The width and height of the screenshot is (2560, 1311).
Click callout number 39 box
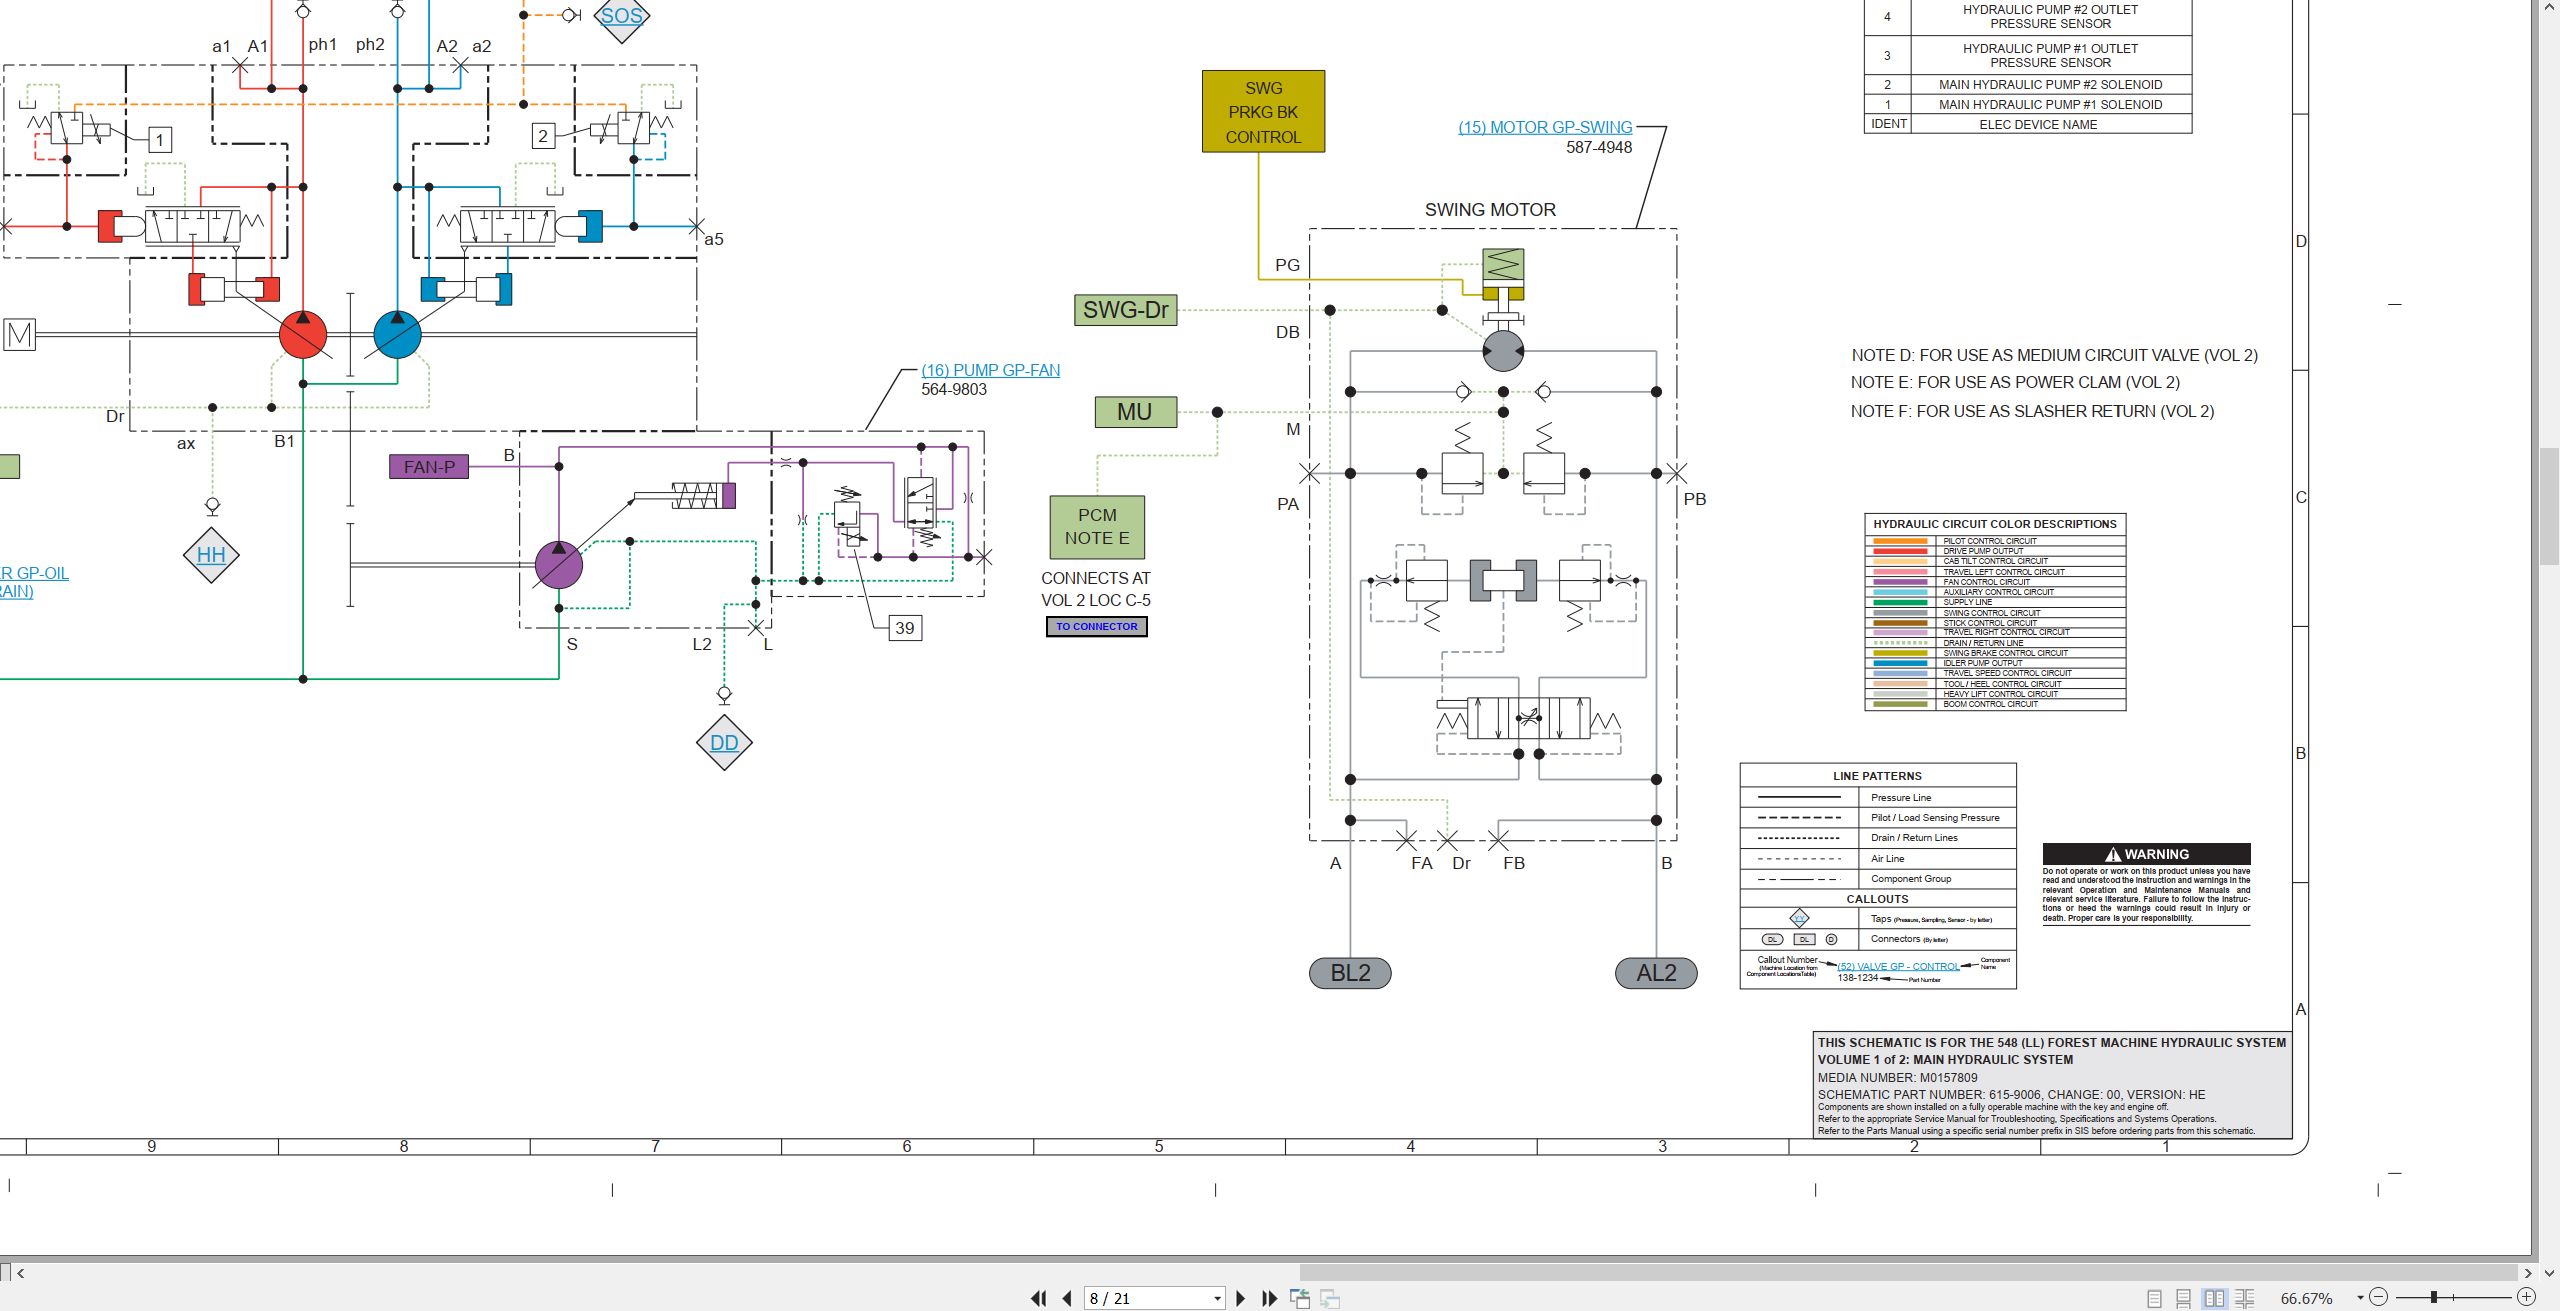pyautogui.click(x=905, y=628)
